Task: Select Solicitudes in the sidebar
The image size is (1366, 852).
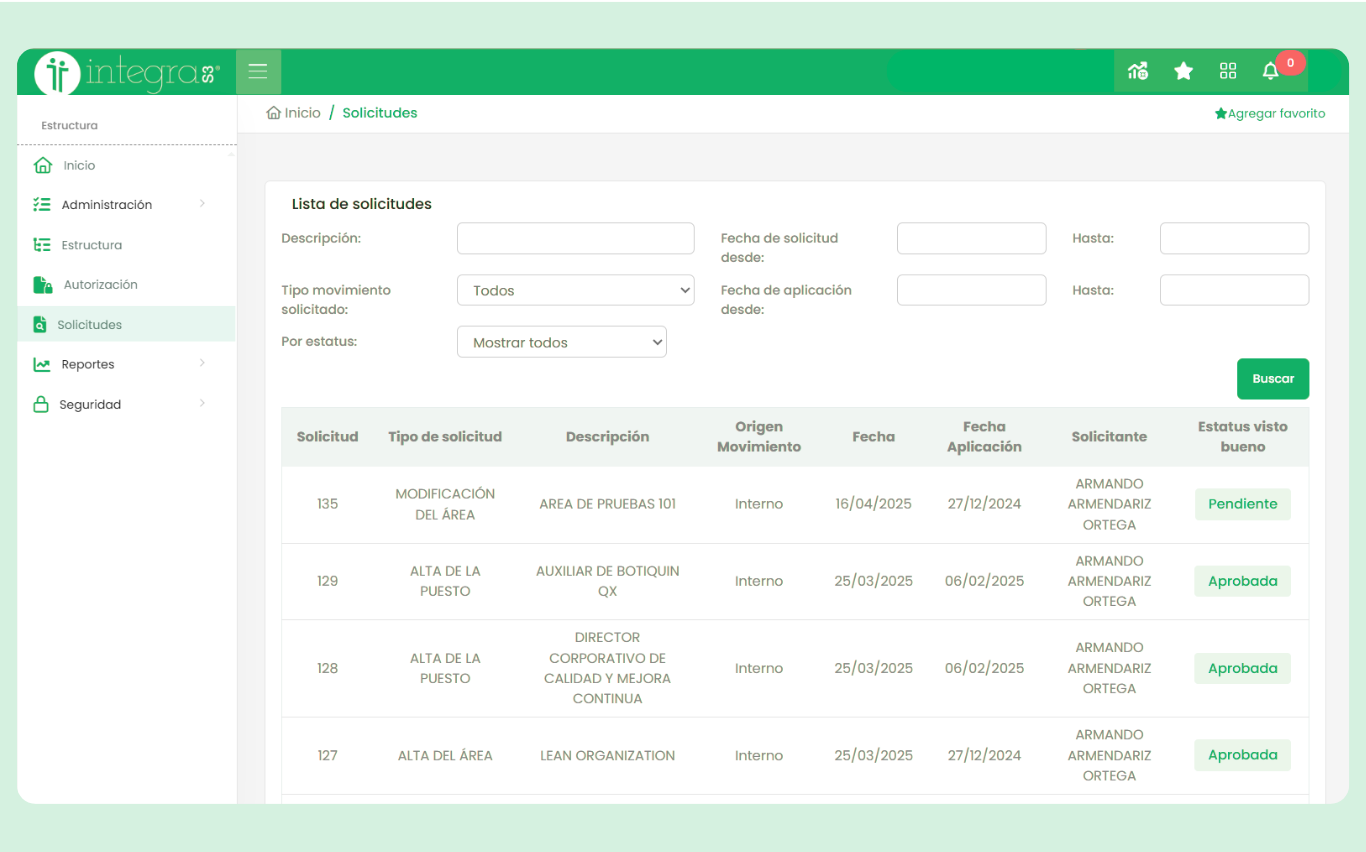Action: (x=90, y=324)
